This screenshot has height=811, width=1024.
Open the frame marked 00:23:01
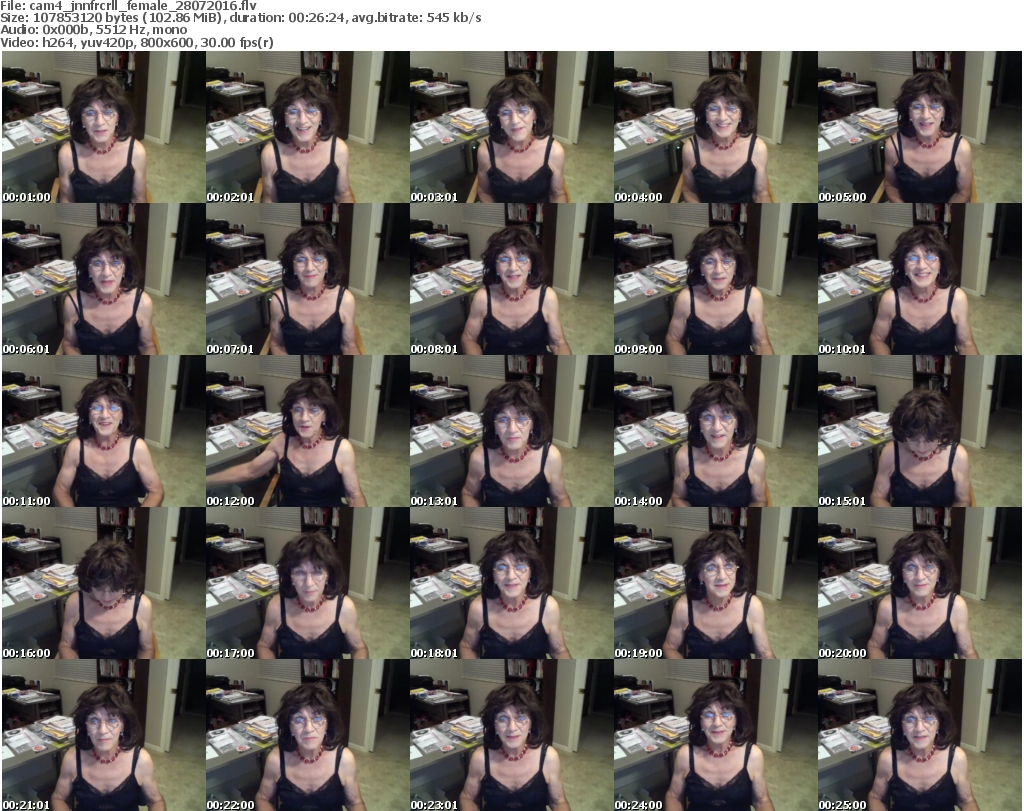click(x=511, y=735)
